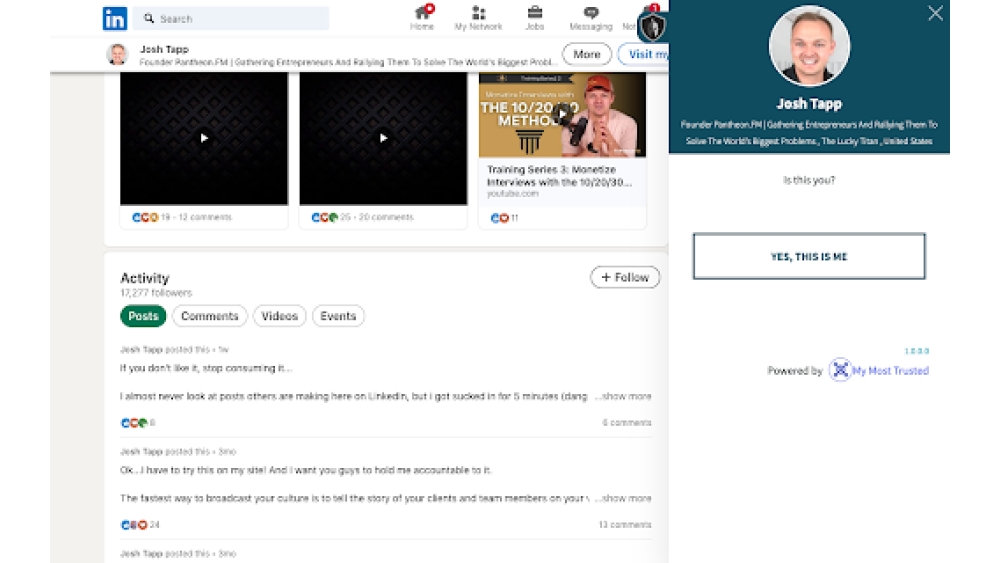Viewport: 1000px width, 563px height.
Task: Click the LinkedIn logo icon
Action: pyautogui.click(x=115, y=18)
